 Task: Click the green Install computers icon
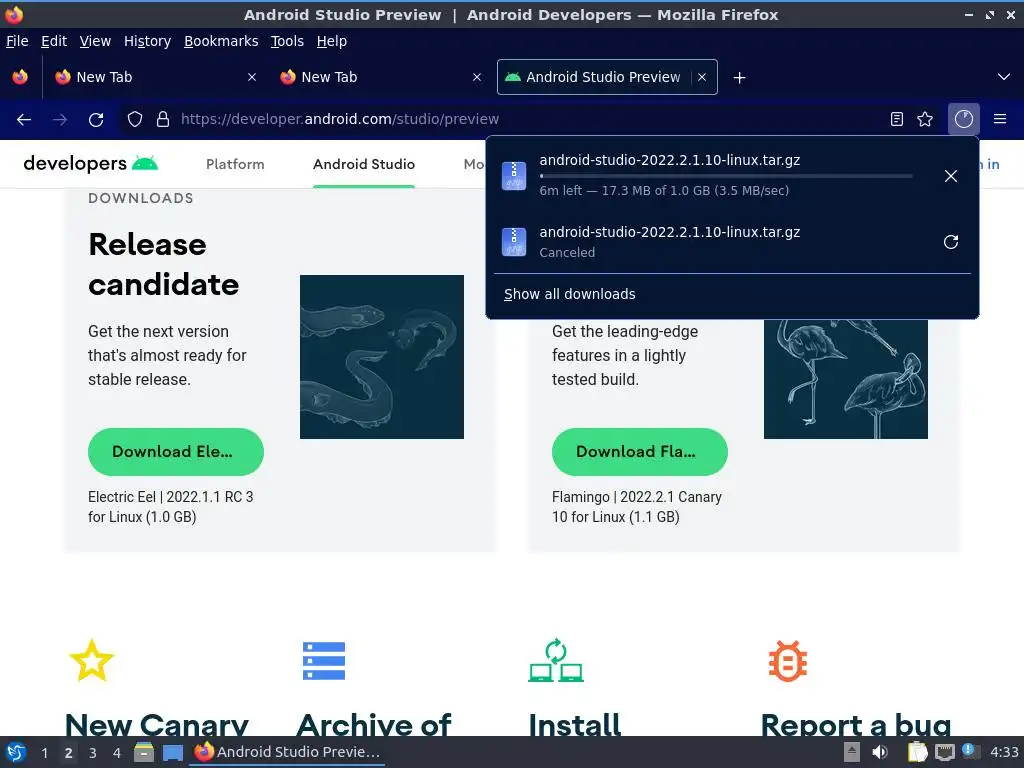point(555,660)
